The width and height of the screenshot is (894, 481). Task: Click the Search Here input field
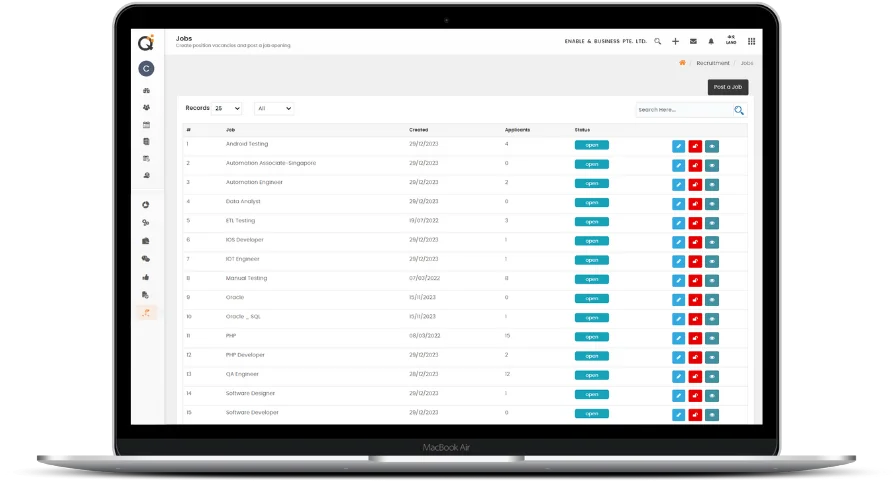684,110
